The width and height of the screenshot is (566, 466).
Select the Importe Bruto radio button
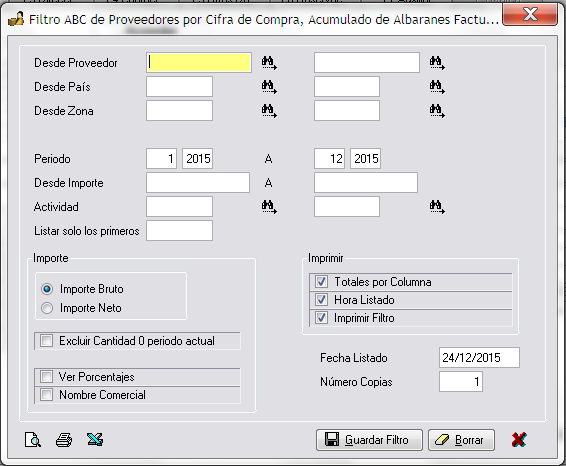tap(47, 289)
